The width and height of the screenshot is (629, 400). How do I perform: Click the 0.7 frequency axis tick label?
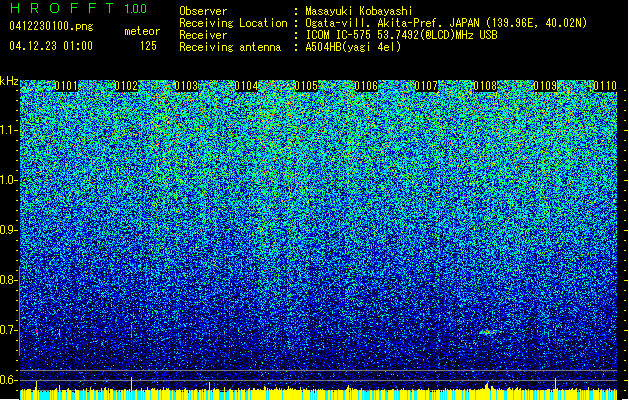point(9,330)
